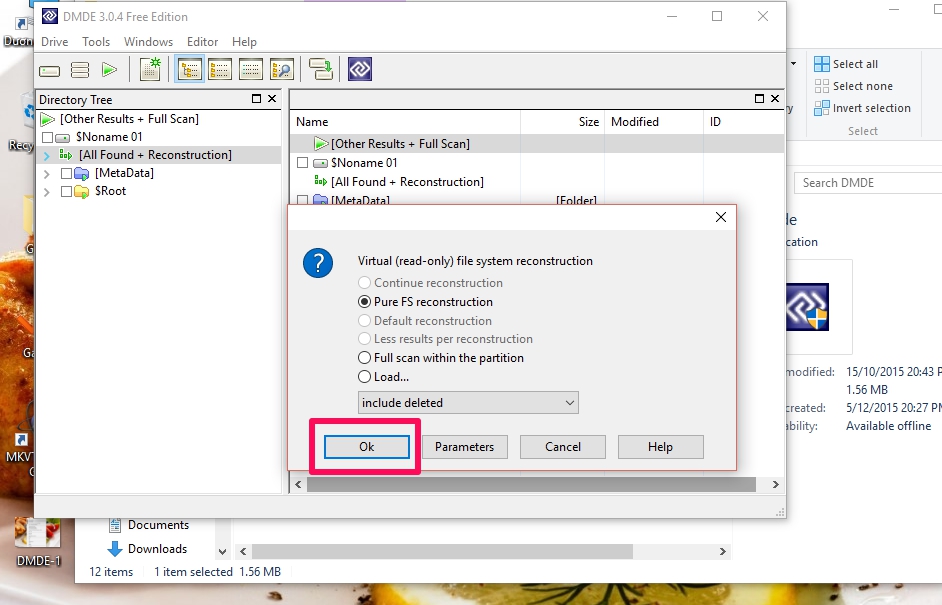Click the Cancel button in dialog
The height and width of the screenshot is (605, 942).
click(x=563, y=447)
